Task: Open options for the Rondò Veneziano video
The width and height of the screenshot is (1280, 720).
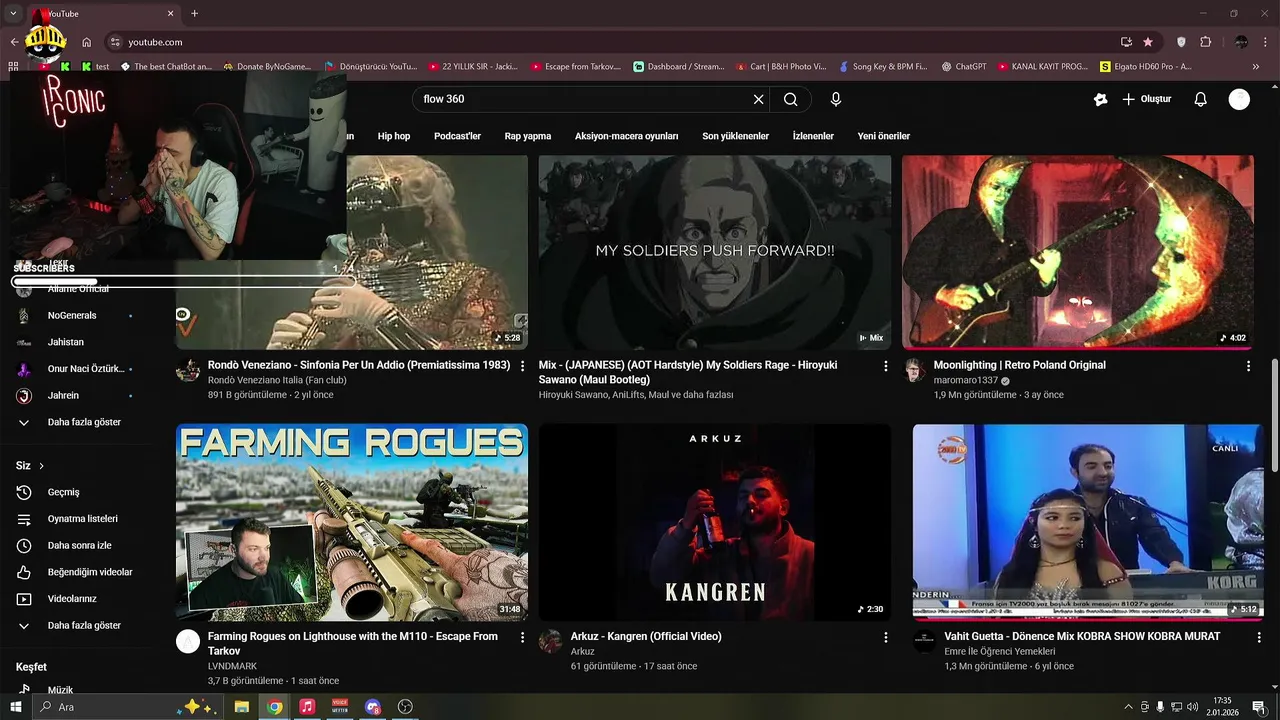Action: [522, 367]
